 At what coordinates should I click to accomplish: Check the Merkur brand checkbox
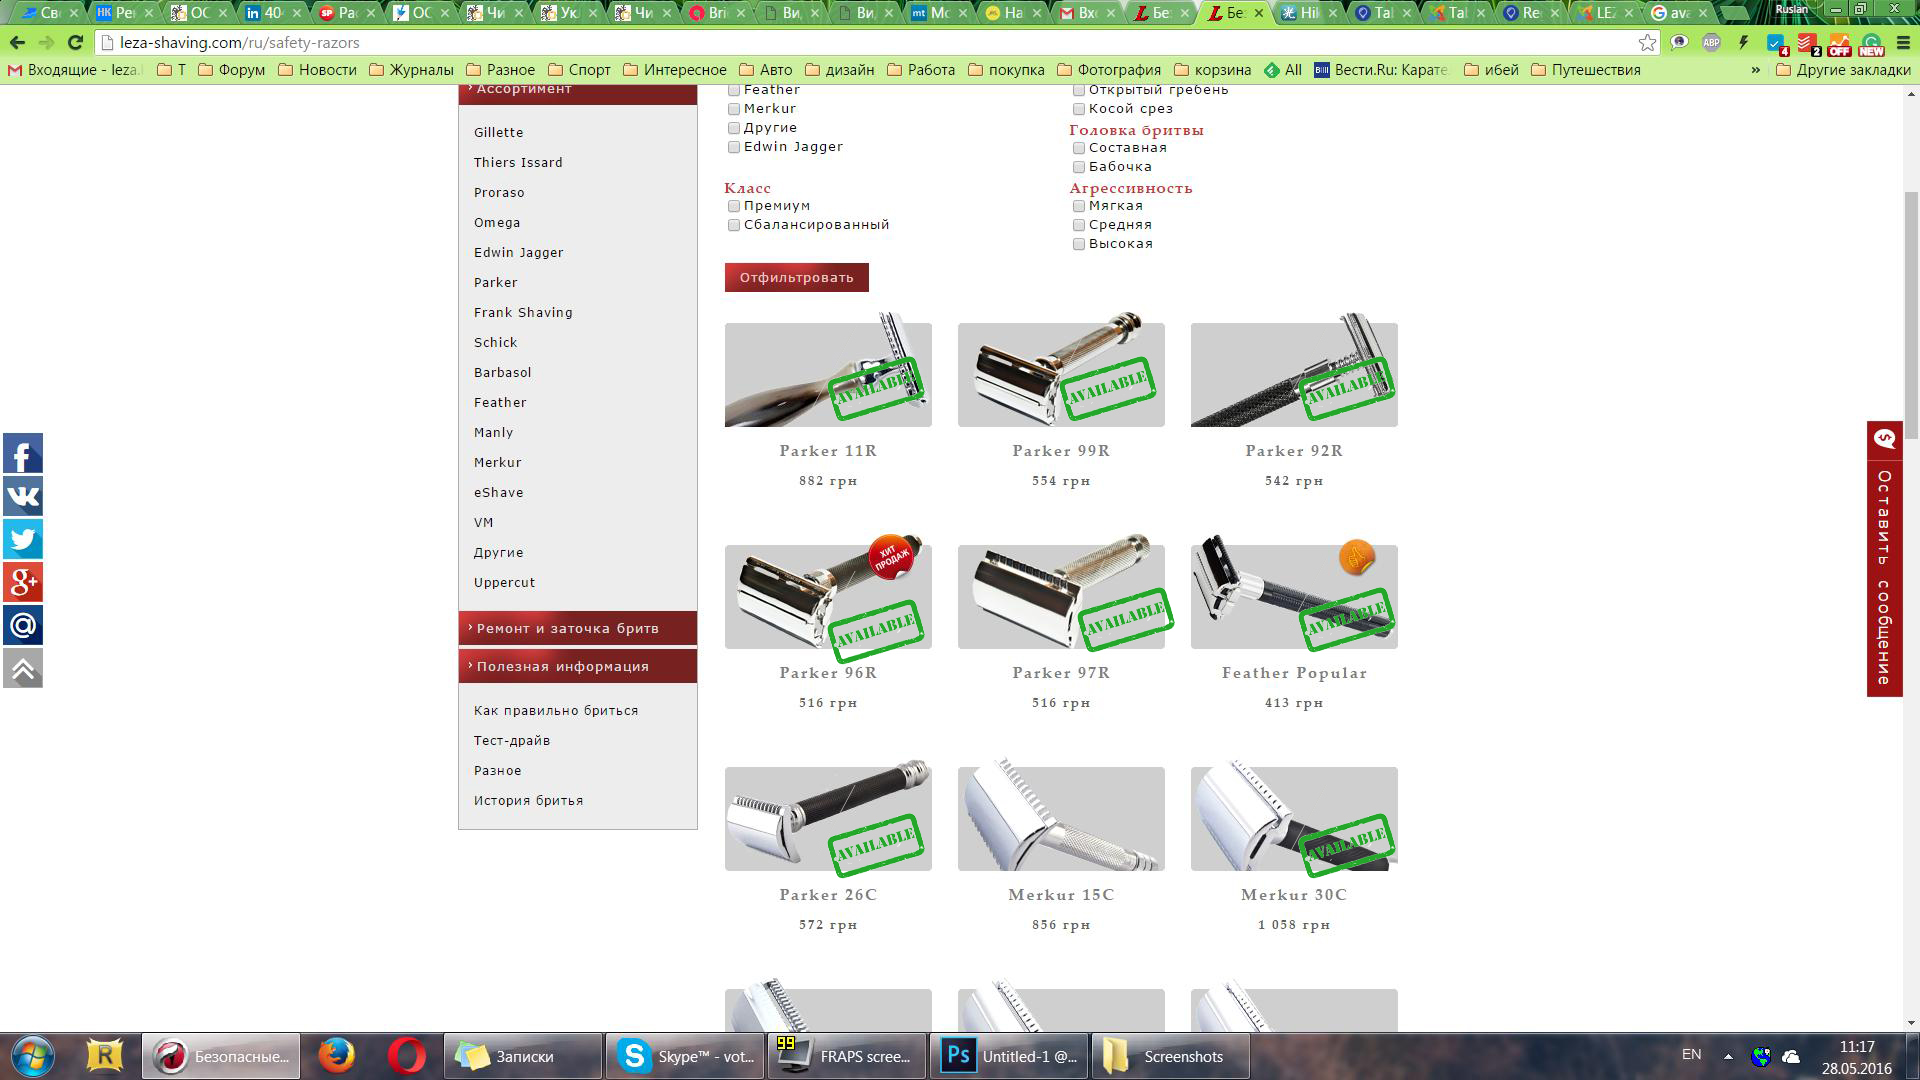tap(734, 109)
